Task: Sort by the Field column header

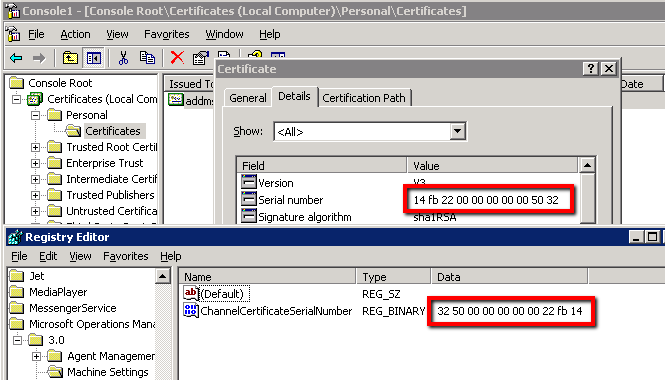Action: click(x=321, y=165)
